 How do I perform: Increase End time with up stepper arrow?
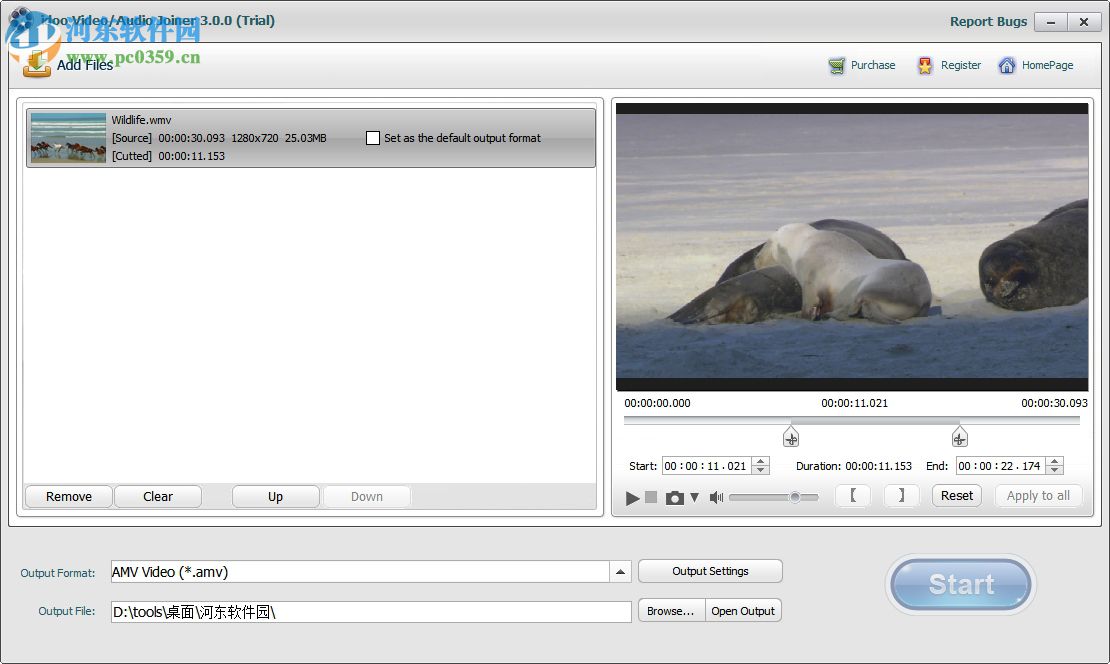[1056, 461]
